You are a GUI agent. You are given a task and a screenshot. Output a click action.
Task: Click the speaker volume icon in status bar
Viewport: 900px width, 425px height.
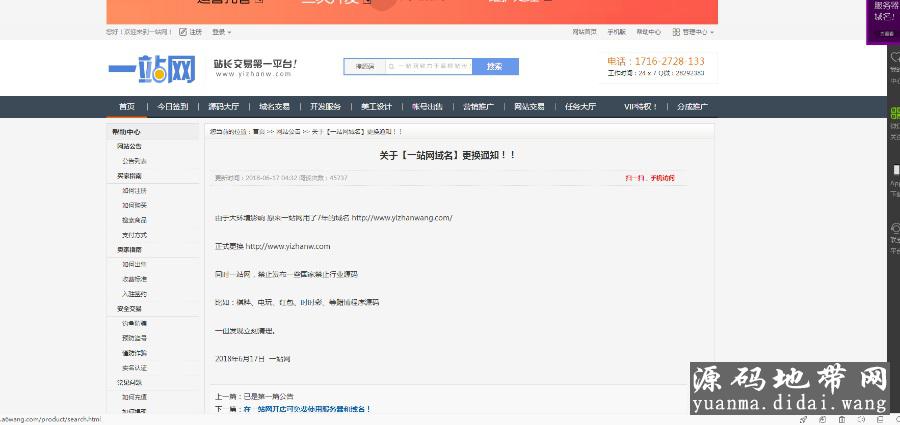point(860,420)
